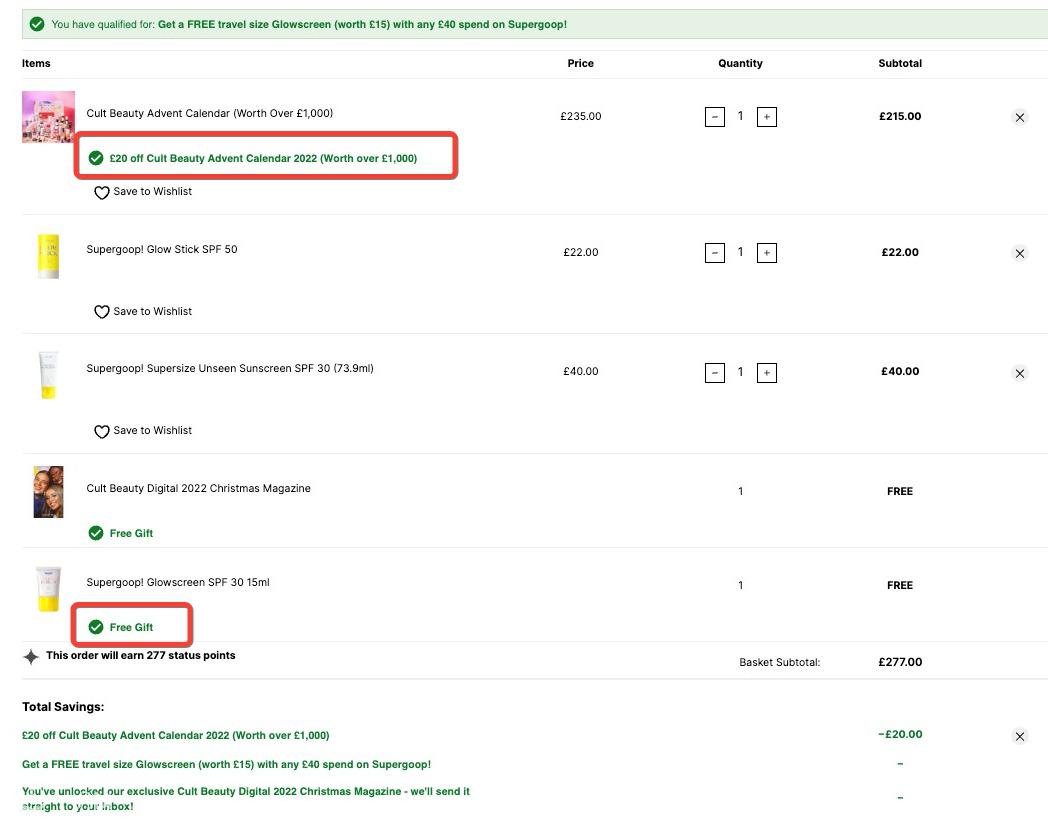
Task: Click green check beside magazine Free Gift
Action: [96, 533]
